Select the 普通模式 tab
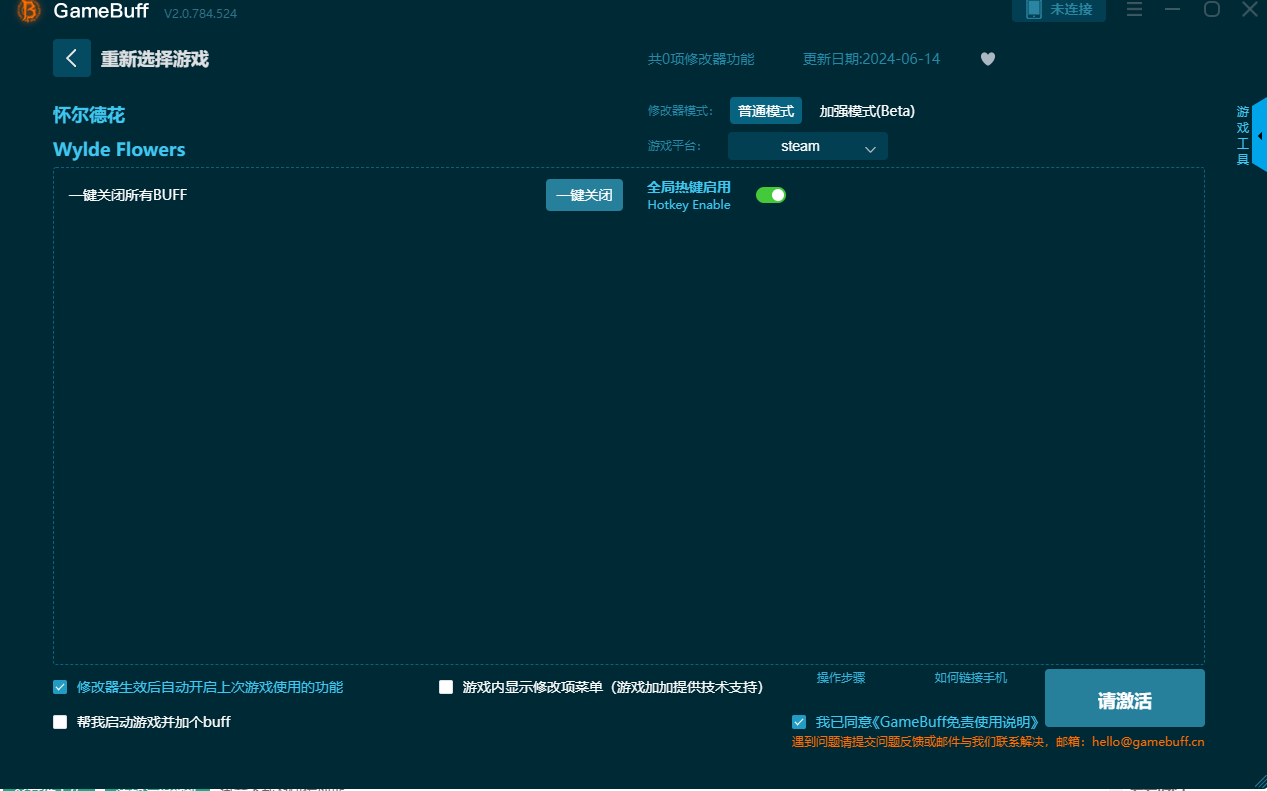The image size is (1267, 791). point(766,111)
